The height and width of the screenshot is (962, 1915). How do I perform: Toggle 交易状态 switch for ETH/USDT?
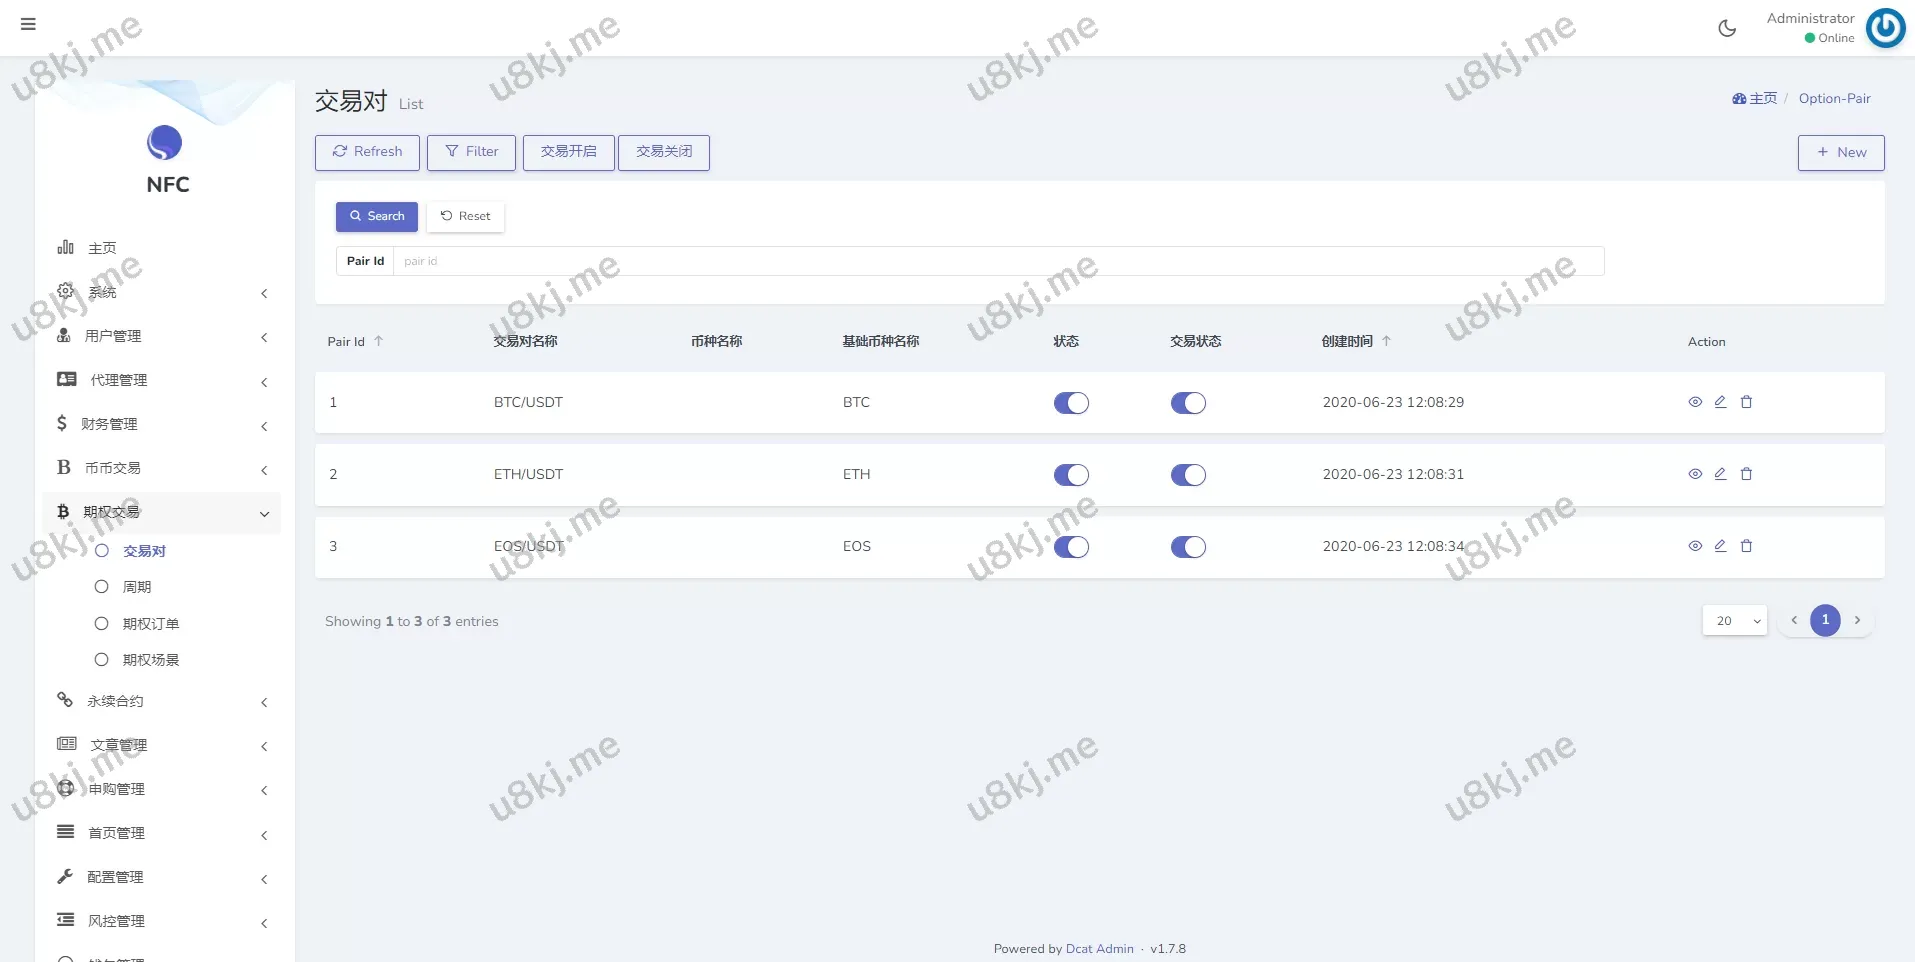[1188, 475]
